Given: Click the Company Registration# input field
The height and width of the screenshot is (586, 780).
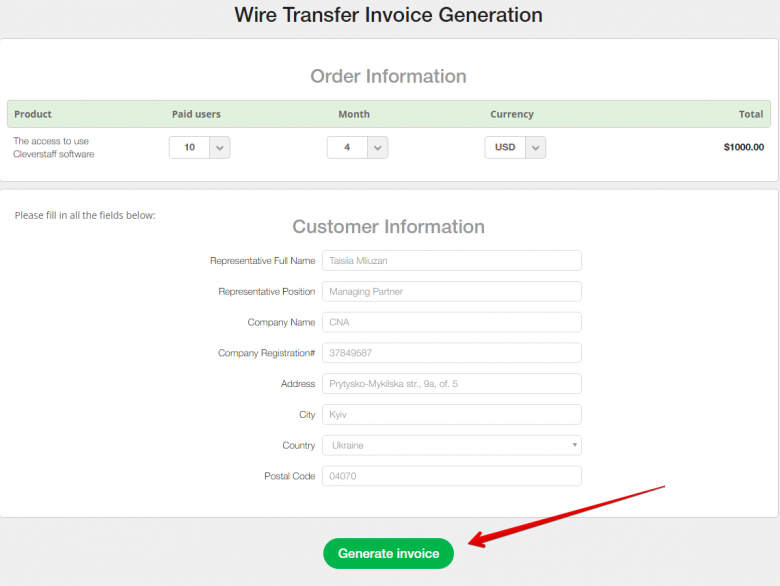Looking at the screenshot, I should point(451,353).
